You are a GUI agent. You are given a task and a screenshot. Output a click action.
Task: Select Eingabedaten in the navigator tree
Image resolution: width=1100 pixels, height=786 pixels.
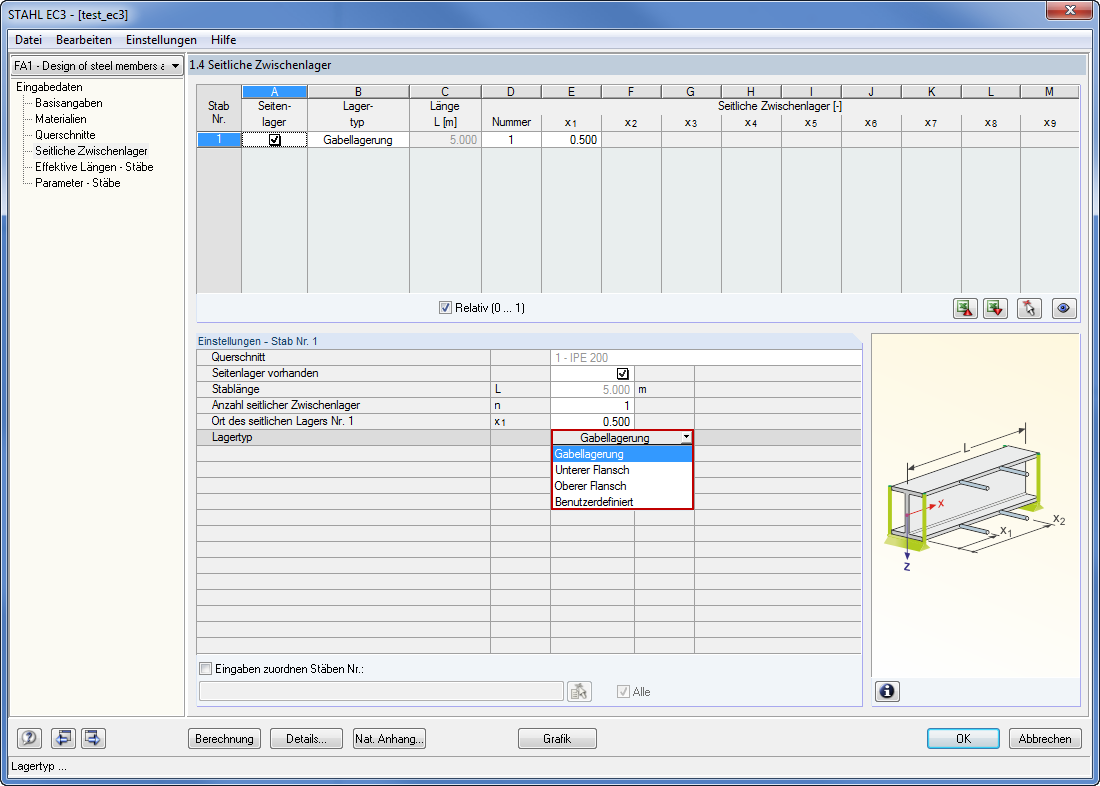49,87
